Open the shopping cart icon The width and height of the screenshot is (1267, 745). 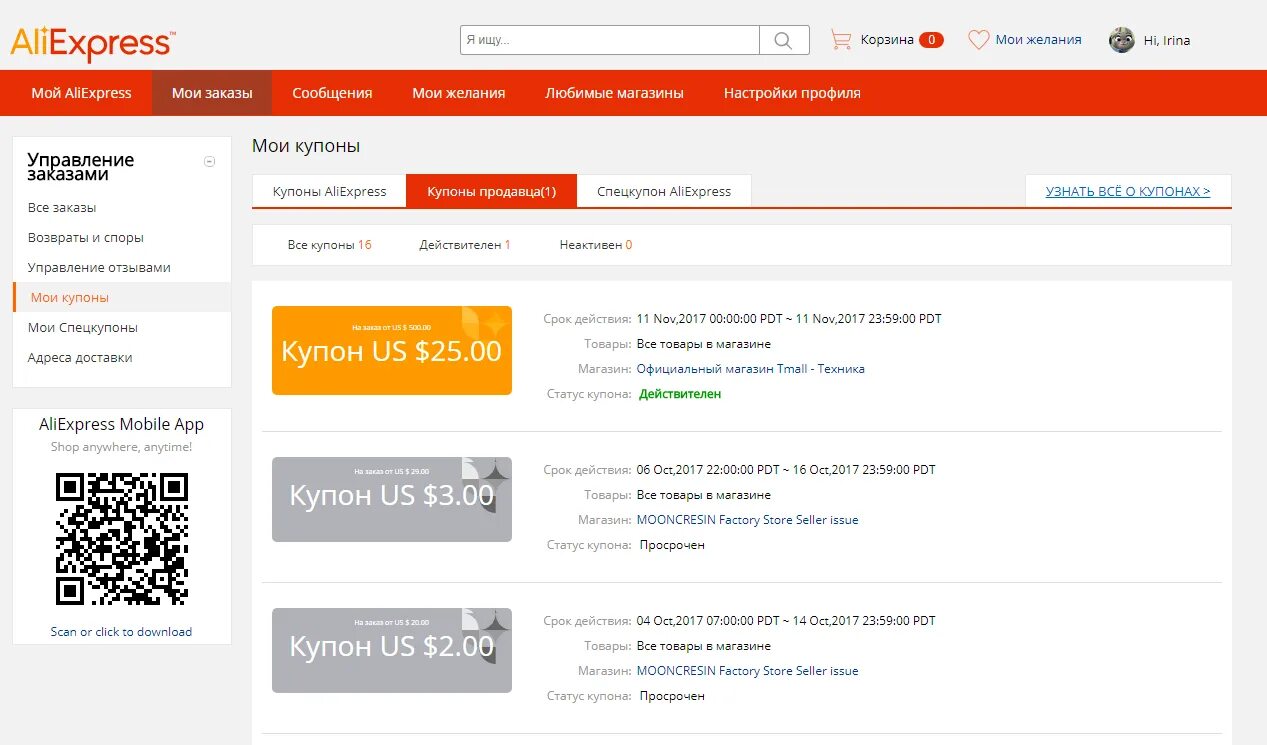coord(841,40)
